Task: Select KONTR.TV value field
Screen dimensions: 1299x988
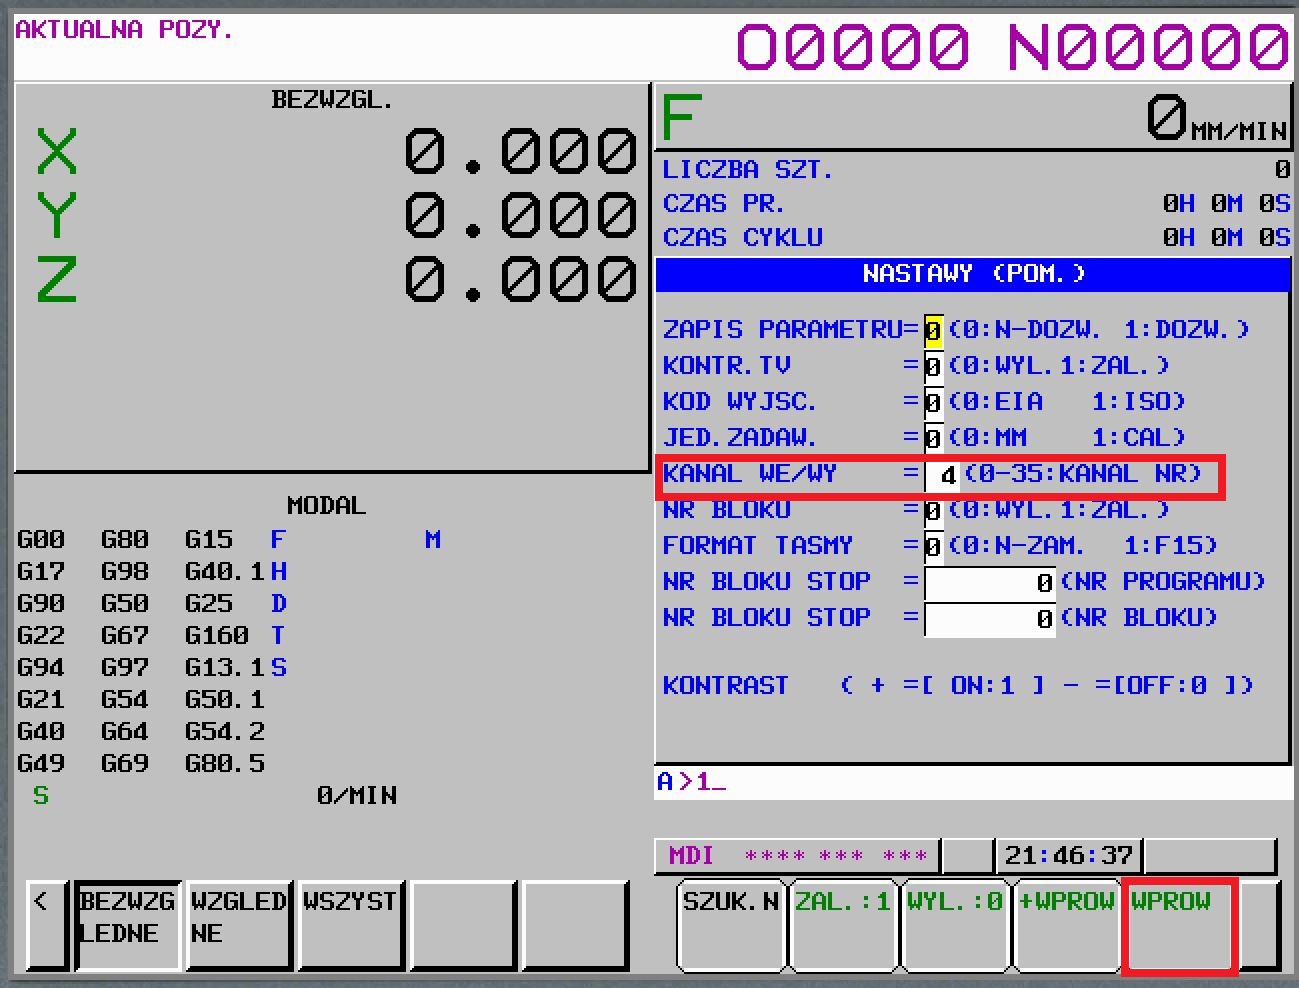Action: [932, 367]
